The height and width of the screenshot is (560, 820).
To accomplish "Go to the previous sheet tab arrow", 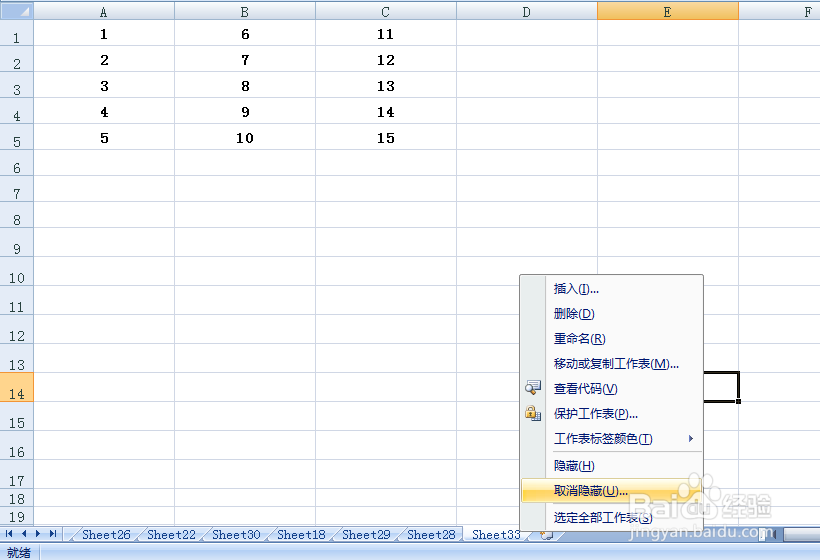I will (x=24, y=534).
